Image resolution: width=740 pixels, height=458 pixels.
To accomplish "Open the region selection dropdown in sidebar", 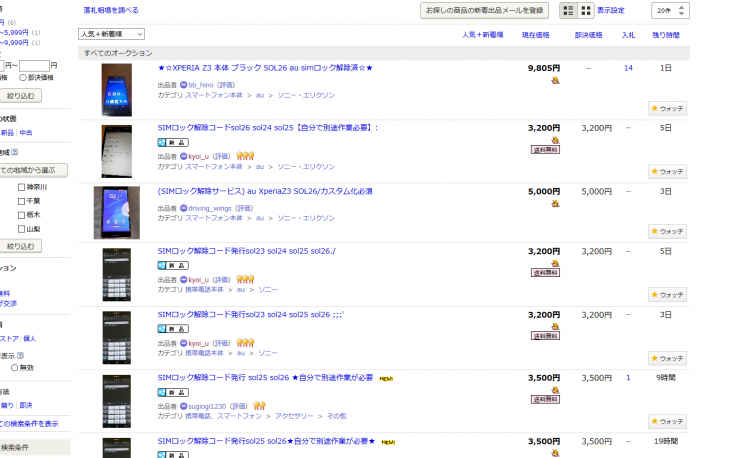I will (33, 170).
